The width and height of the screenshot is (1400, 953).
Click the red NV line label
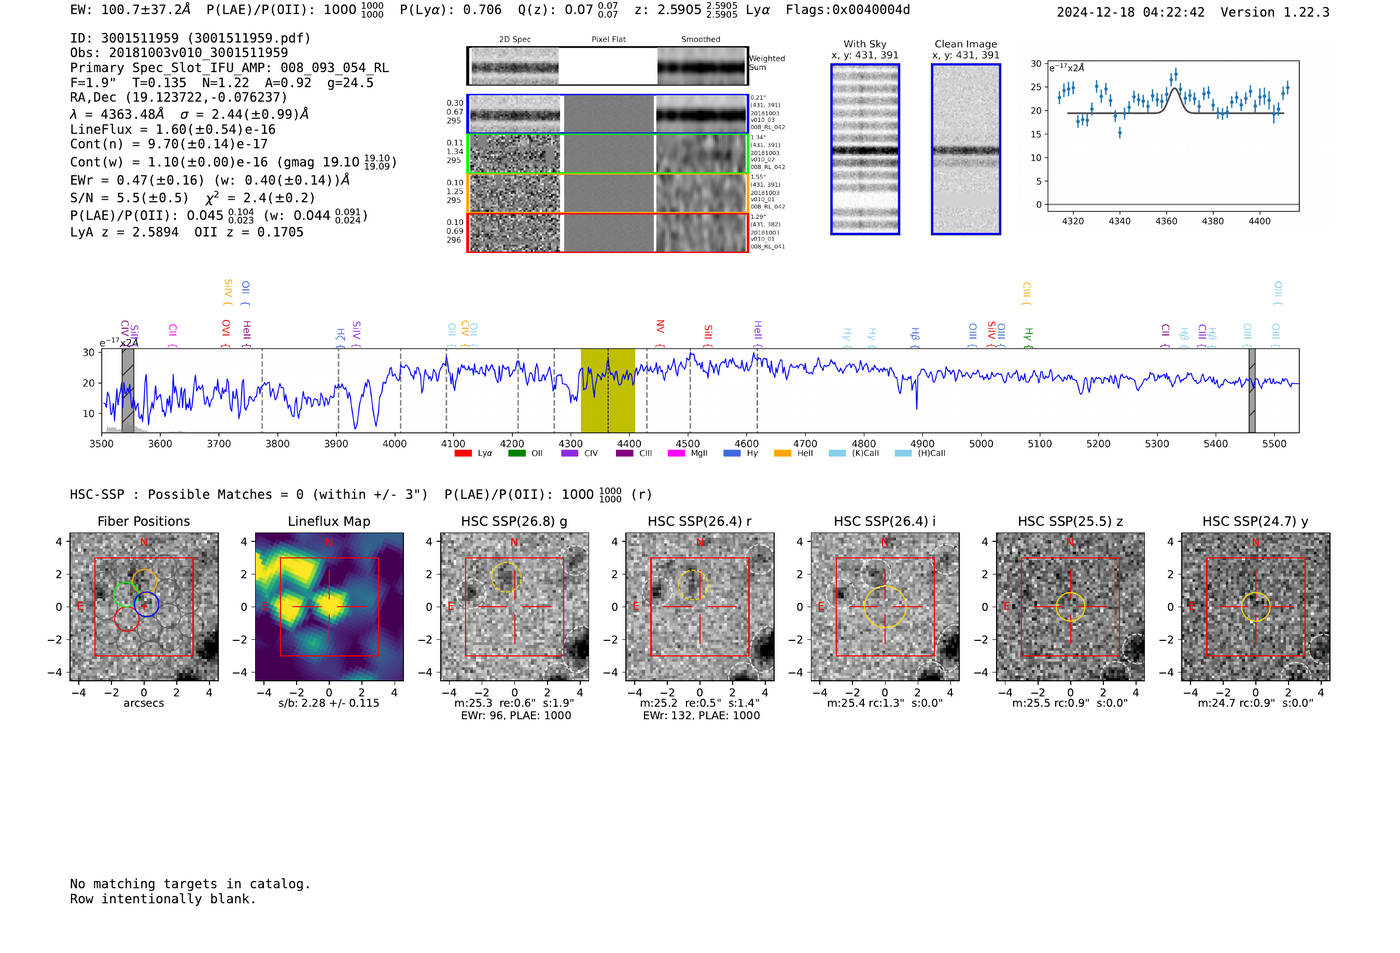pos(660,327)
